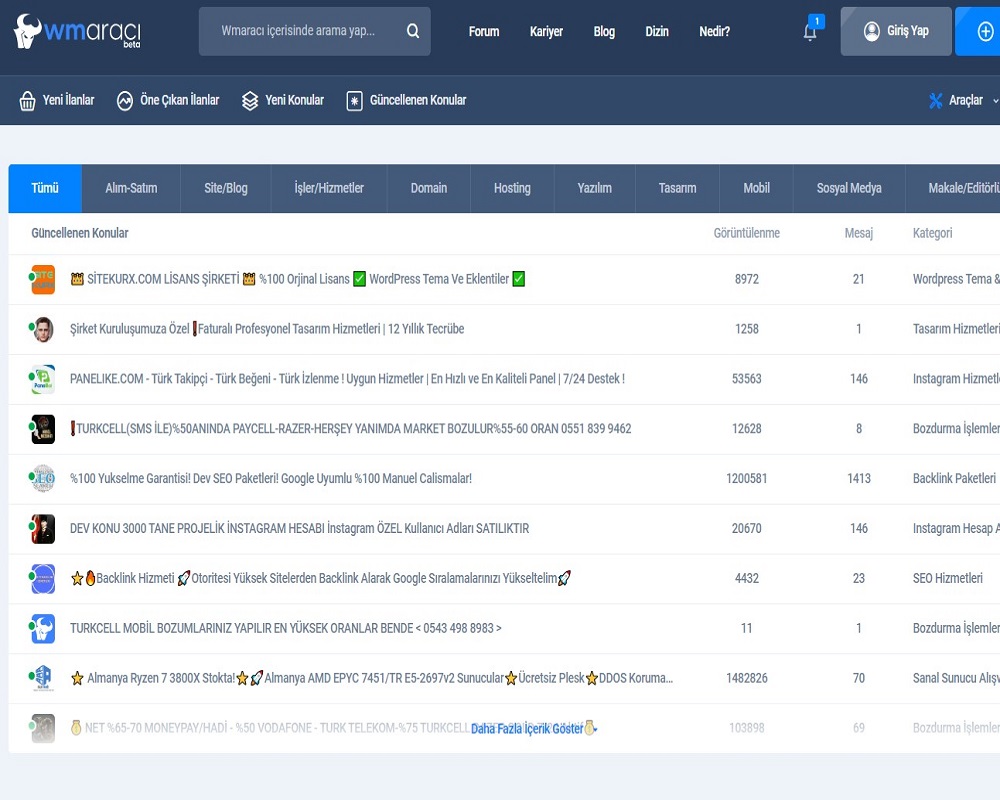Click the search magnifier icon
This screenshot has width=1000, height=800.
(x=413, y=31)
